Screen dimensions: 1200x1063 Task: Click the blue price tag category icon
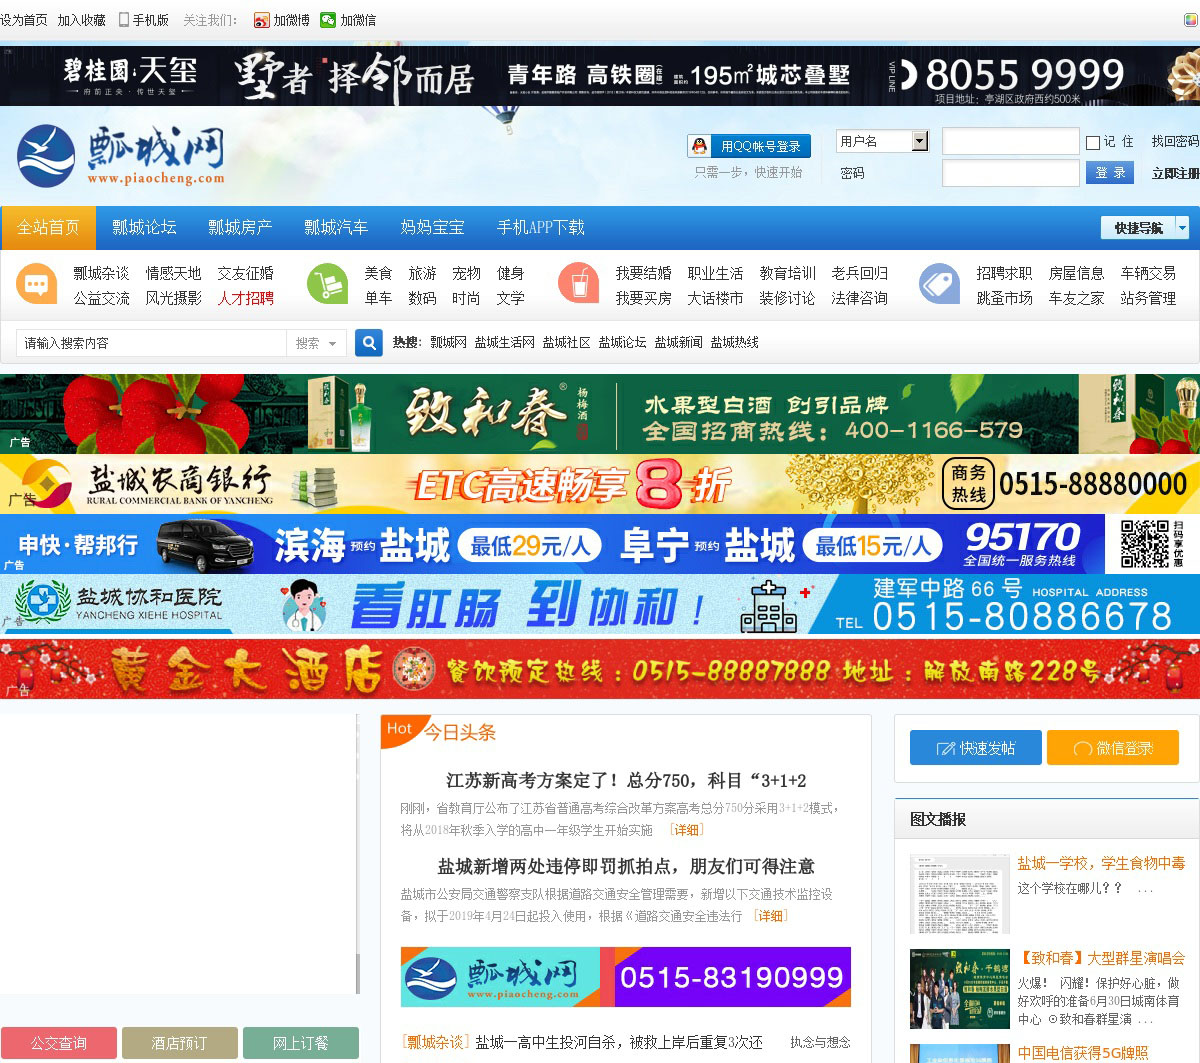(x=939, y=284)
